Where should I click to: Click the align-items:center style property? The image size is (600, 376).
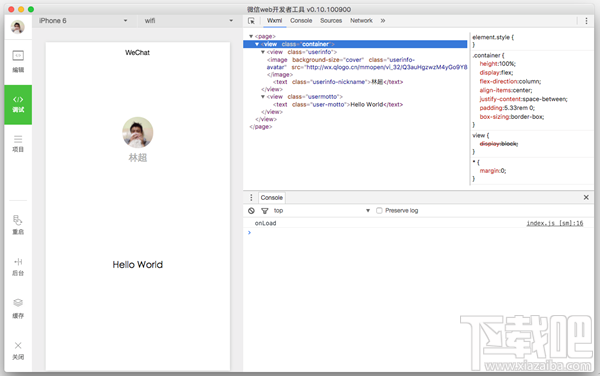click(x=505, y=90)
